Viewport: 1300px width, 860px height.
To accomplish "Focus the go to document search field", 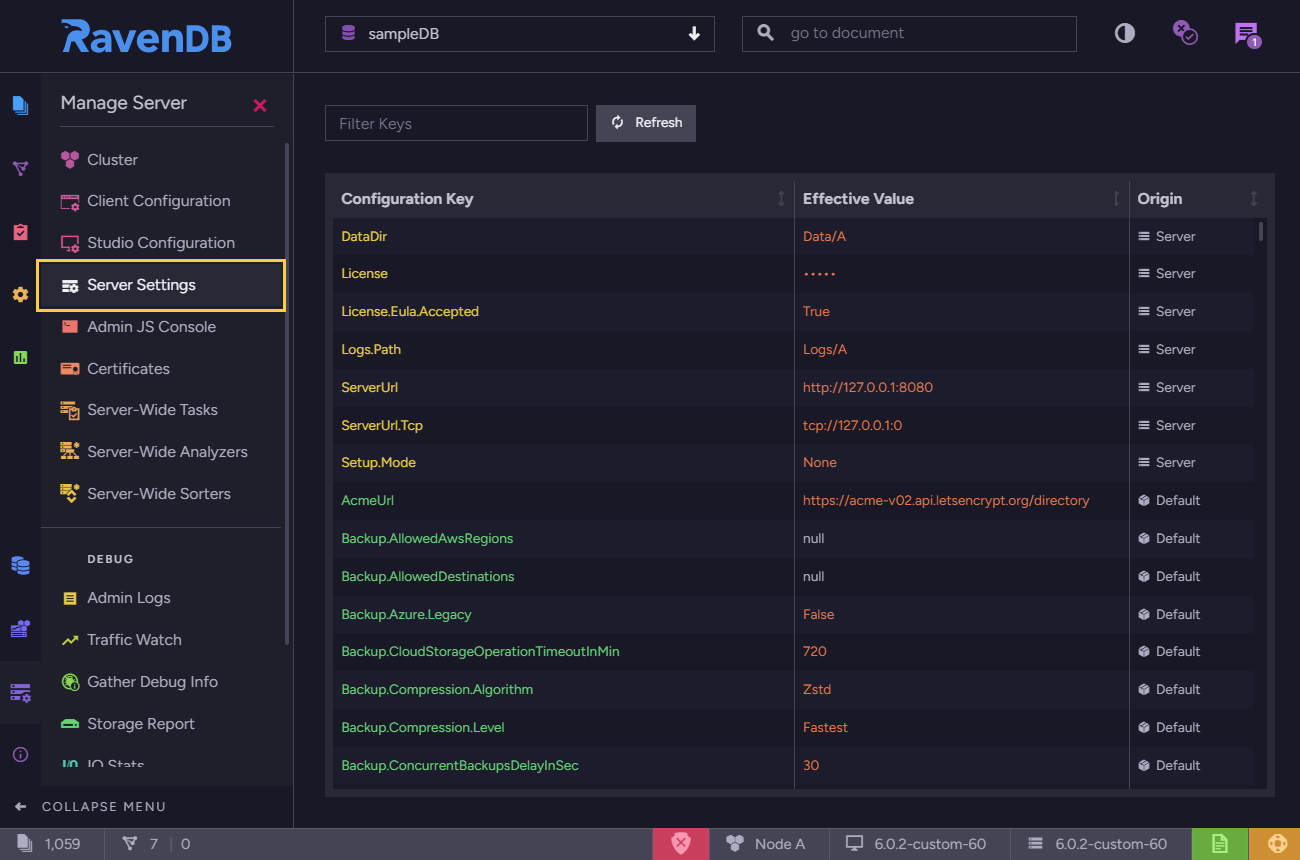I will 909,33.
